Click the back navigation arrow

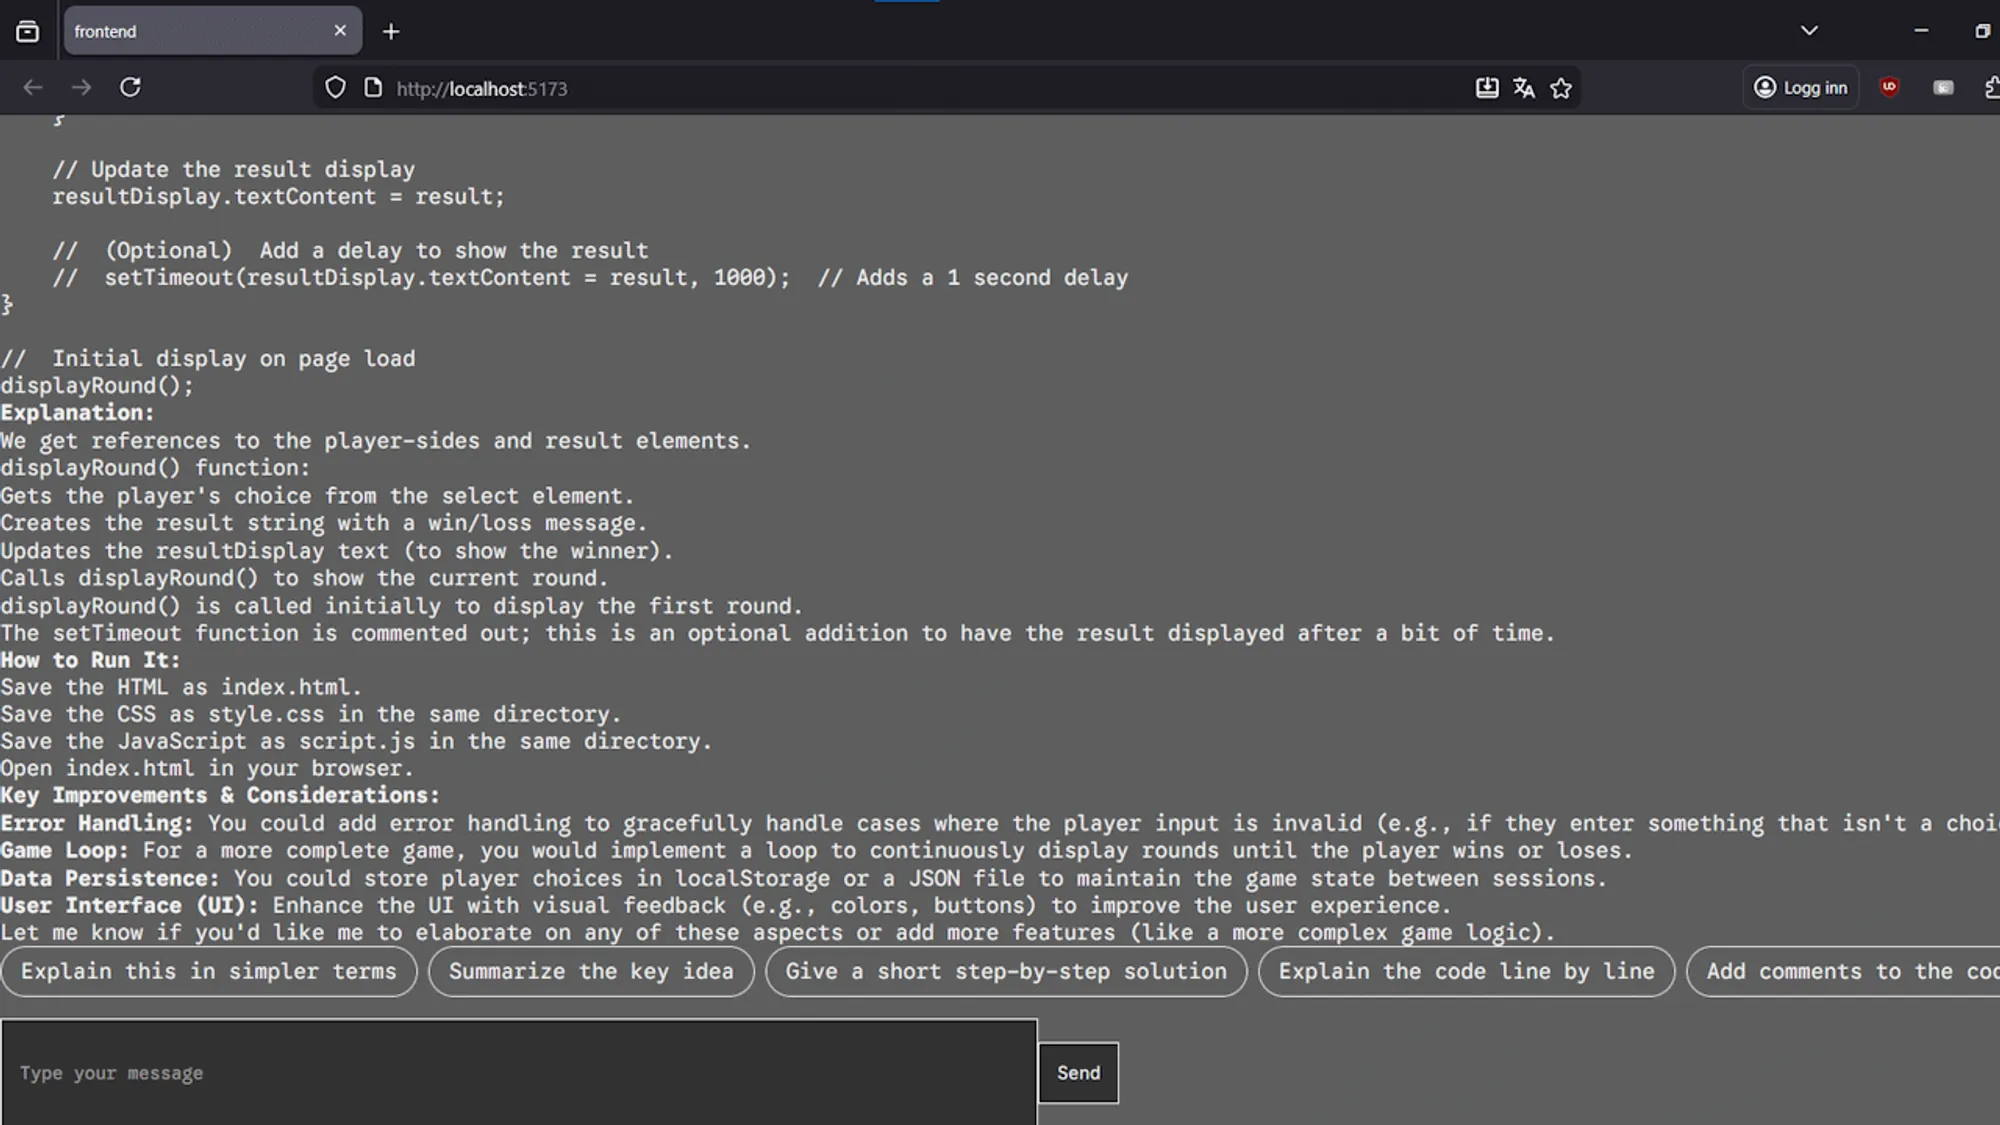click(33, 88)
